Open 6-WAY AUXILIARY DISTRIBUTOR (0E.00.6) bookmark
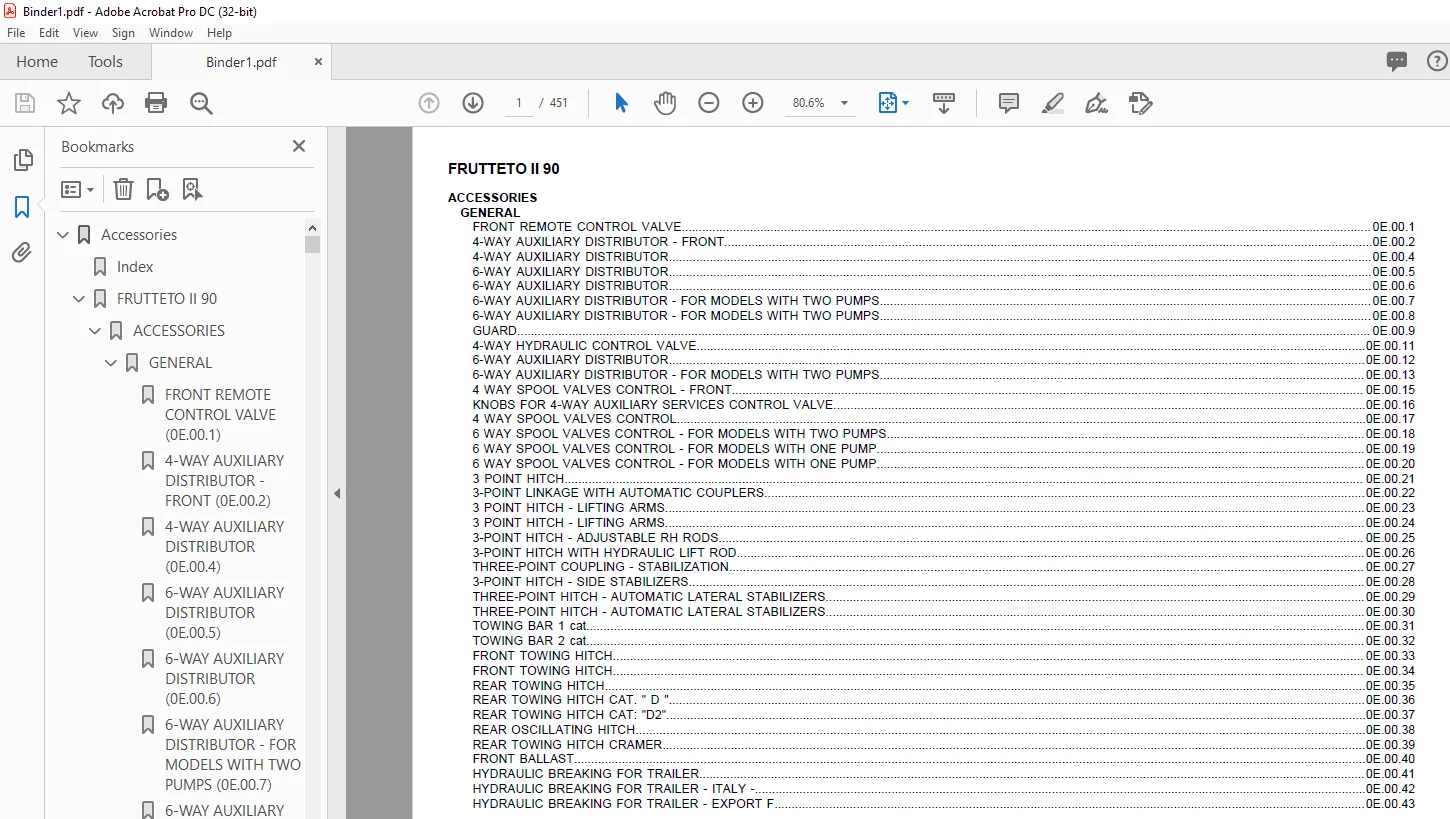 pos(224,679)
